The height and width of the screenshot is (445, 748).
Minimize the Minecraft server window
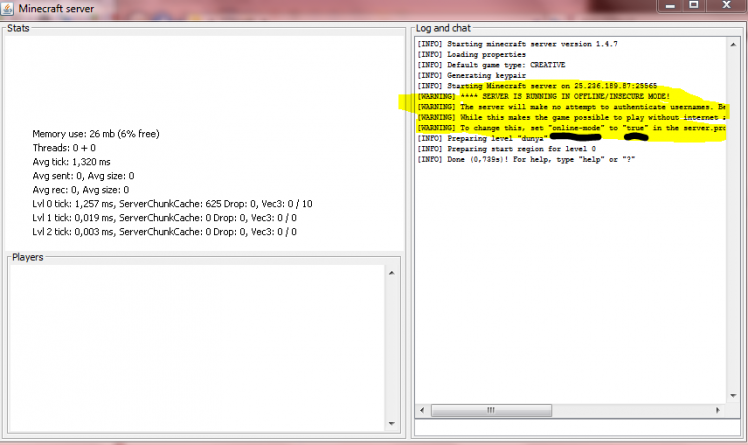[x=670, y=6]
